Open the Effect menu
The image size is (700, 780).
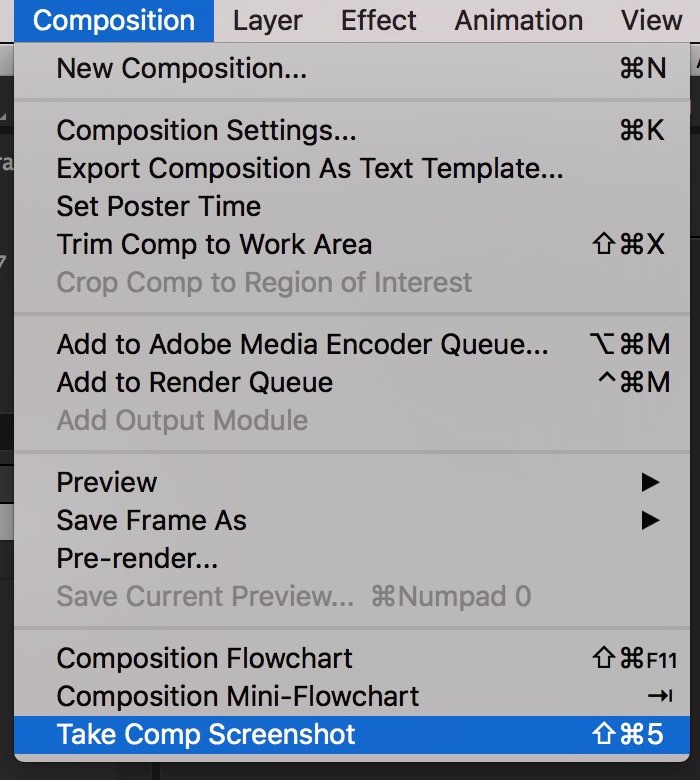tap(378, 20)
